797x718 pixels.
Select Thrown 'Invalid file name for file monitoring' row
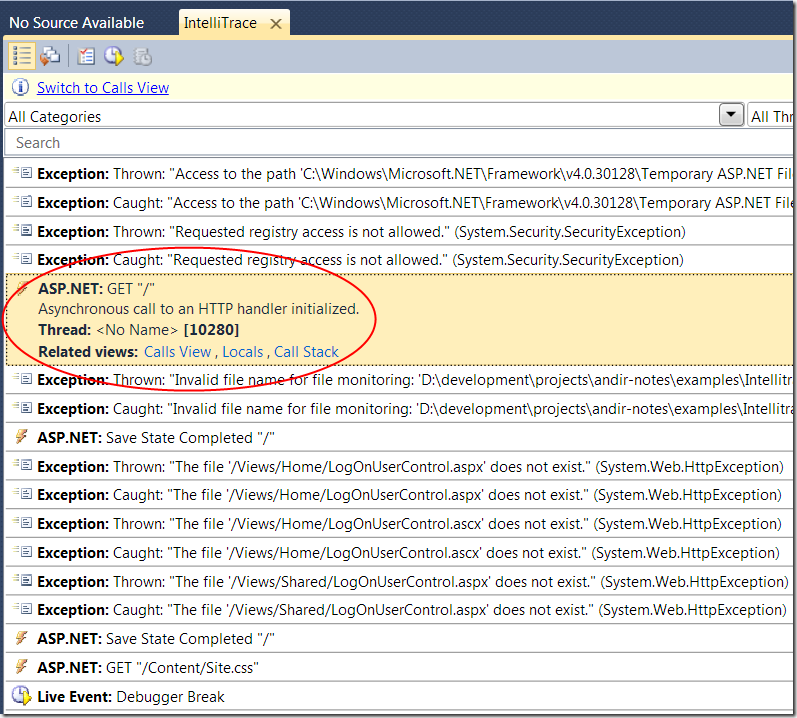click(x=399, y=380)
